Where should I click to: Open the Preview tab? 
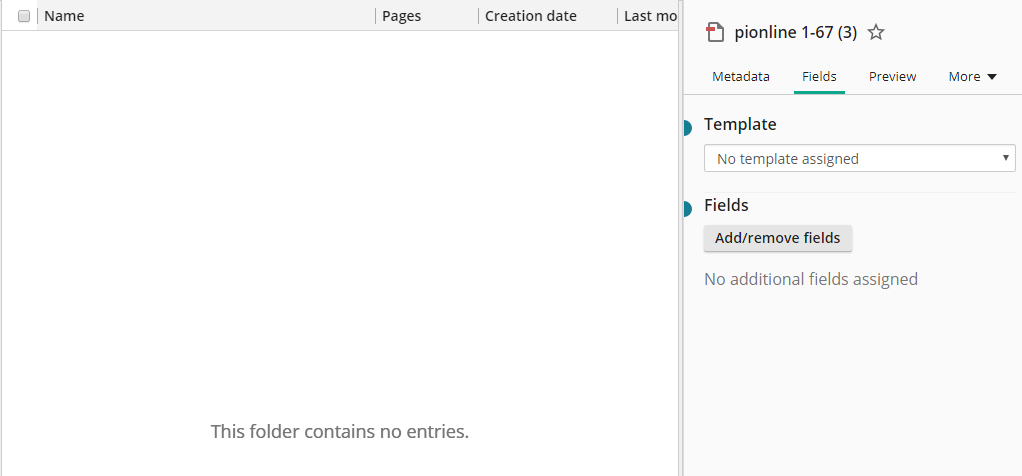click(892, 76)
